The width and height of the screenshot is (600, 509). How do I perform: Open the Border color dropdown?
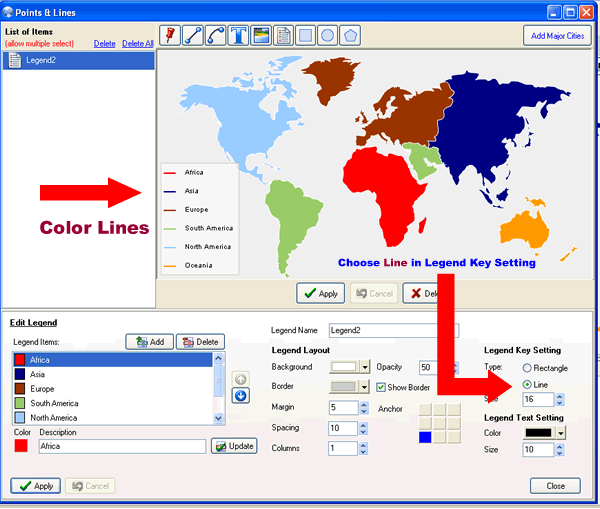point(365,387)
